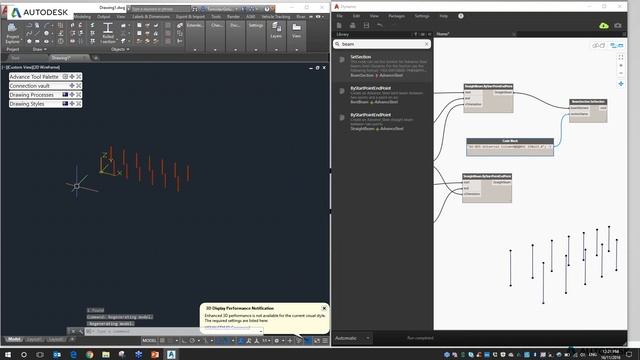Toggle the grid display in AutoCAD status bar
This screenshot has width=640, height=360.
point(162,340)
